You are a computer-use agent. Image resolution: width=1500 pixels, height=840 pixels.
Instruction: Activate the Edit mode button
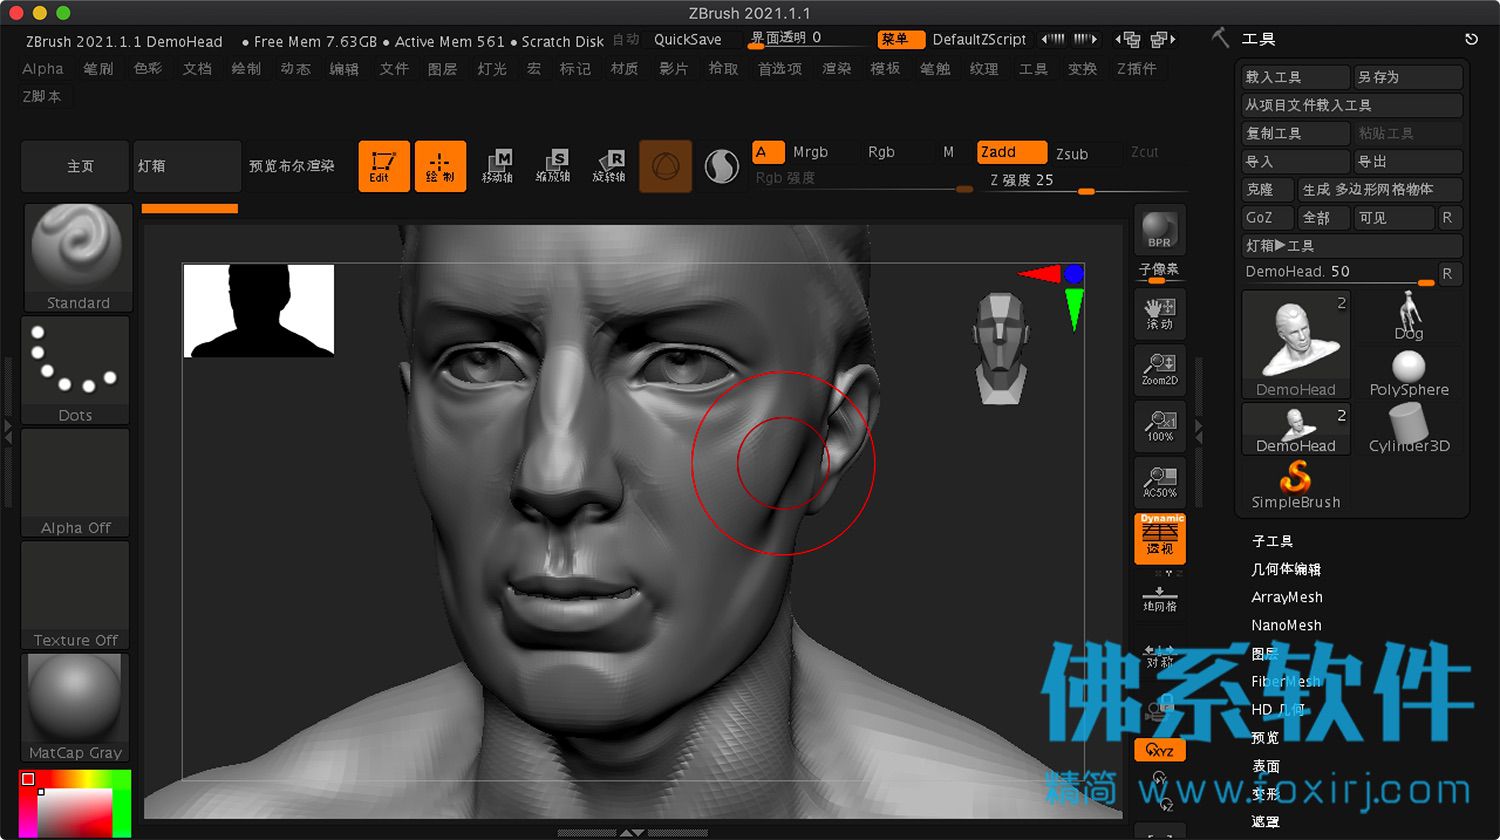384,166
